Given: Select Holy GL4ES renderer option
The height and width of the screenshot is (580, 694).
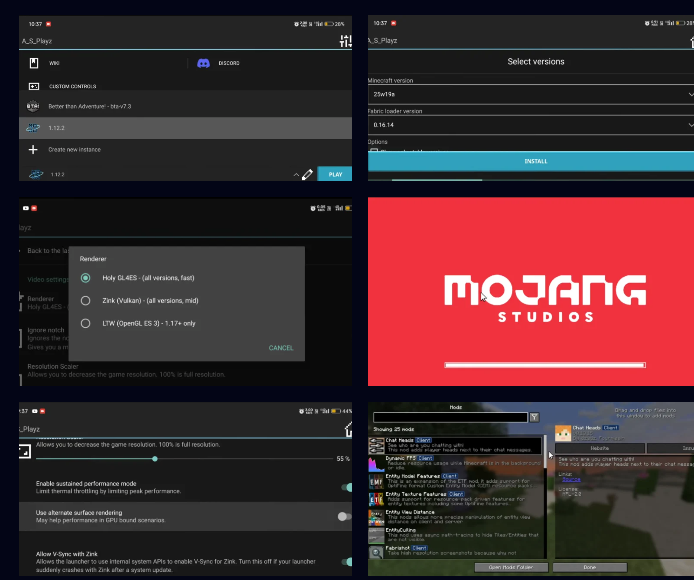Looking at the screenshot, I should pyautogui.click(x=86, y=277).
